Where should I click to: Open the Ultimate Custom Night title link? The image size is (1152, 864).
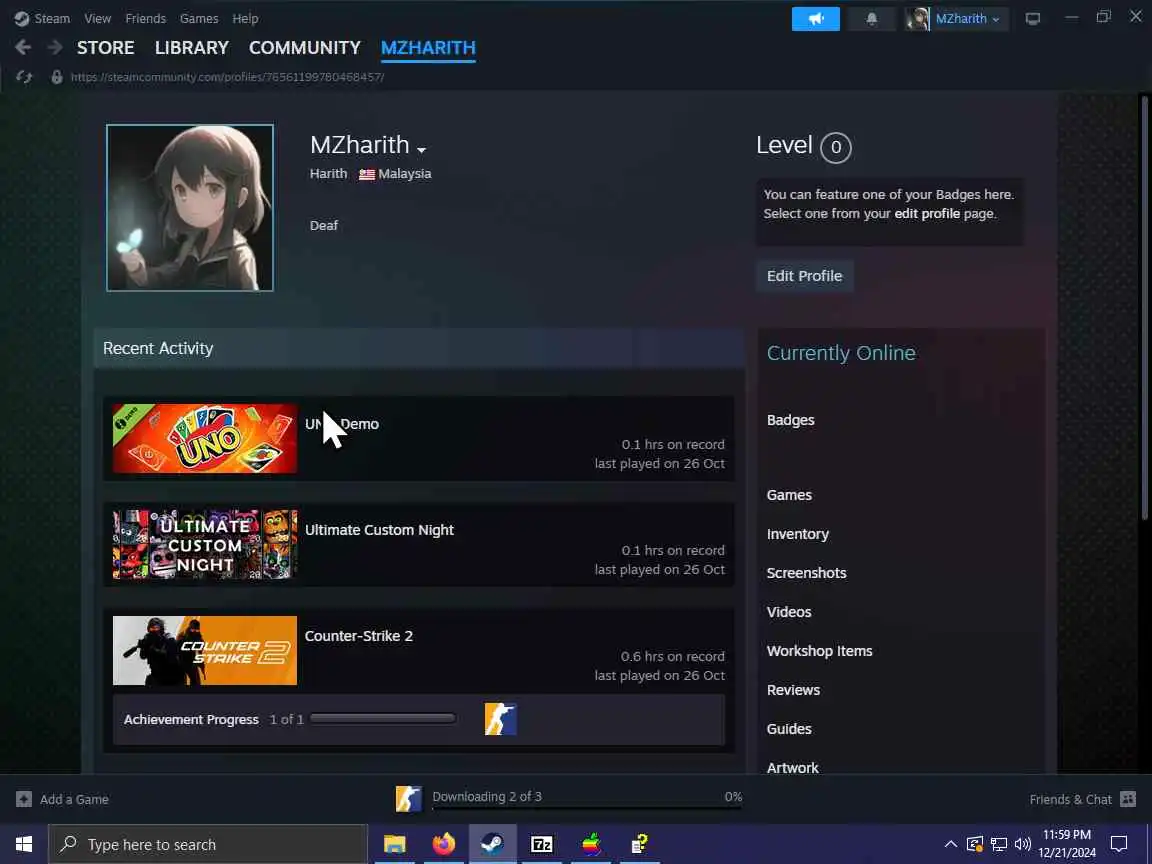click(x=379, y=530)
